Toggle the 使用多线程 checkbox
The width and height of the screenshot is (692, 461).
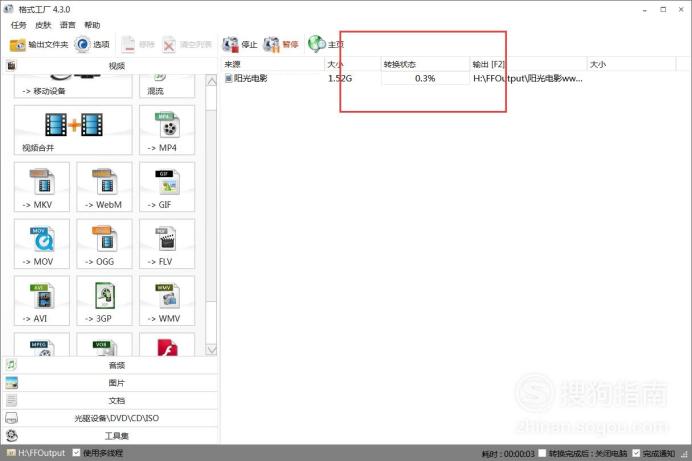coord(76,453)
